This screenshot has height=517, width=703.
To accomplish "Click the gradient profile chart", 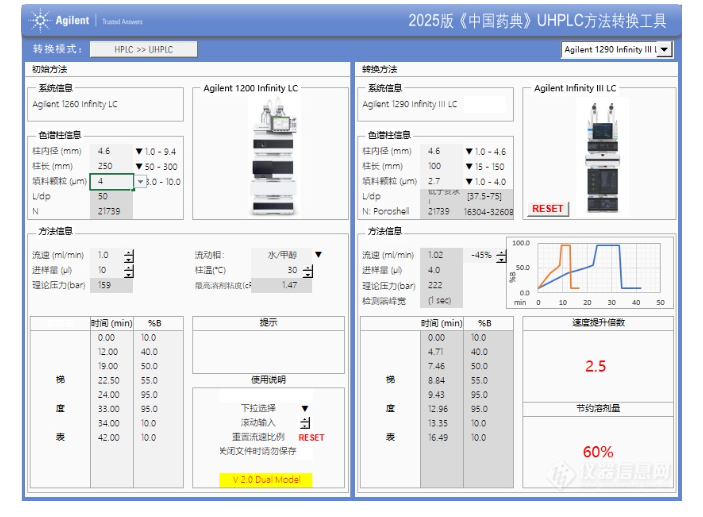I will [590, 272].
